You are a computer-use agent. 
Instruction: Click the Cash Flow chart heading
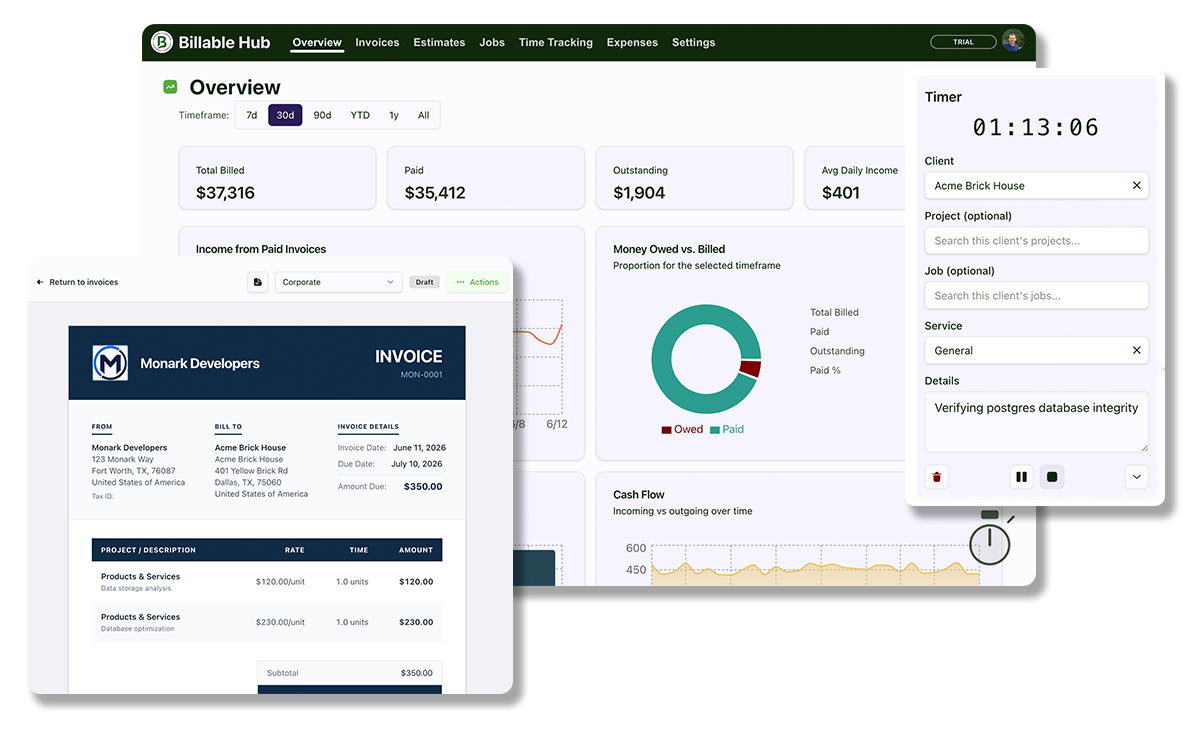pos(638,495)
